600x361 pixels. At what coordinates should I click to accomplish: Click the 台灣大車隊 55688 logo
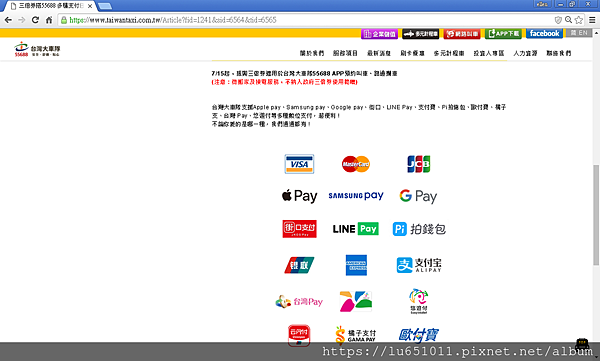[37, 49]
